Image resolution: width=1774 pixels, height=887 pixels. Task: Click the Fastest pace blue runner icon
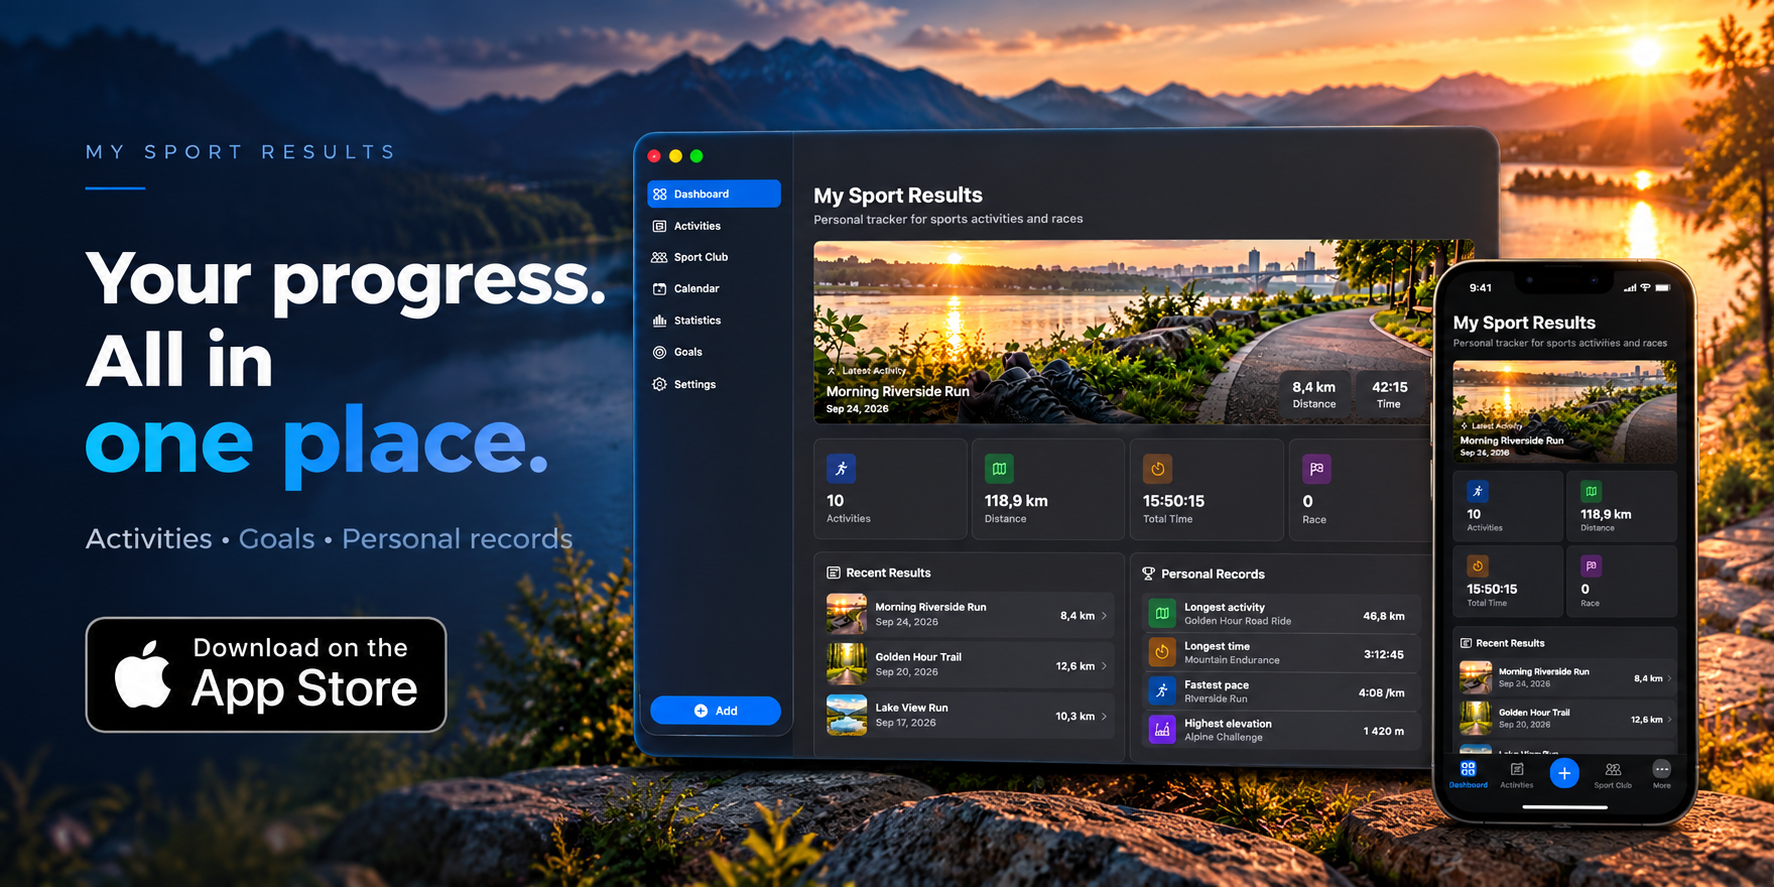(1162, 691)
